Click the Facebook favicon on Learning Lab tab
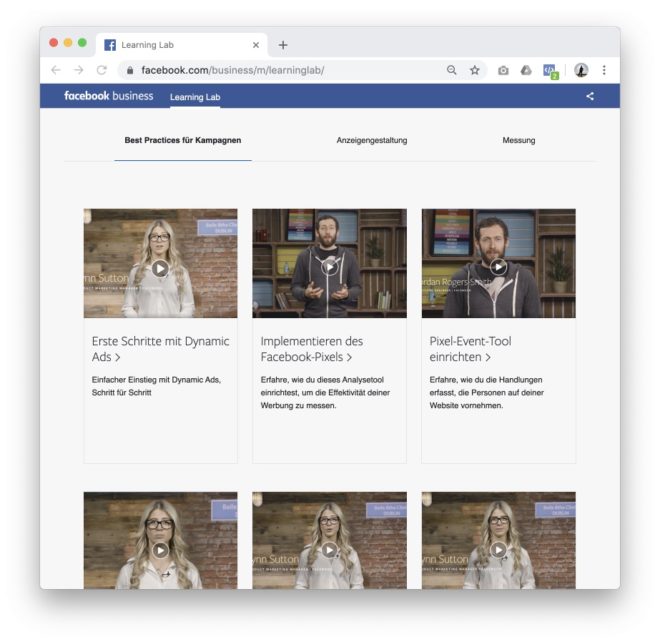The width and height of the screenshot is (660, 642). [110, 45]
